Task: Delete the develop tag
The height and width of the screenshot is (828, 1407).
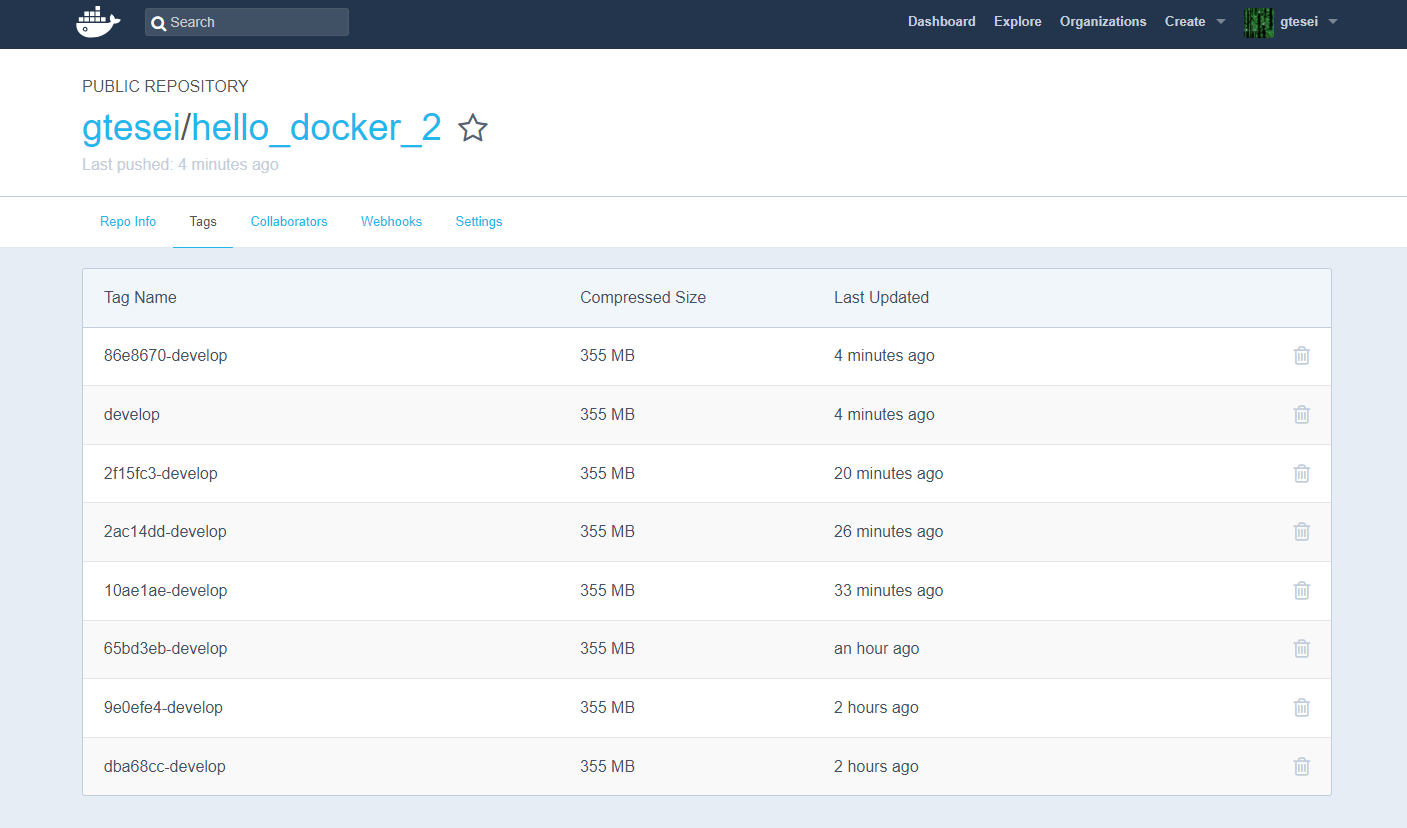Action: pos(1301,414)
